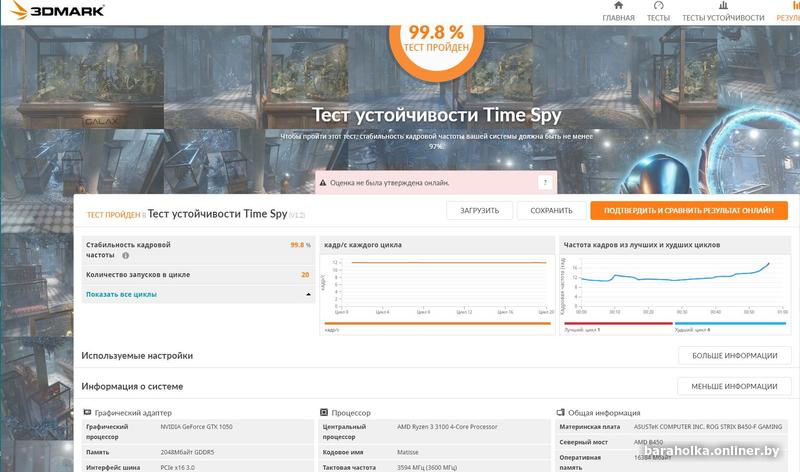Click the 2048Мбайт GDDR5 memory value

pos(187,452)
